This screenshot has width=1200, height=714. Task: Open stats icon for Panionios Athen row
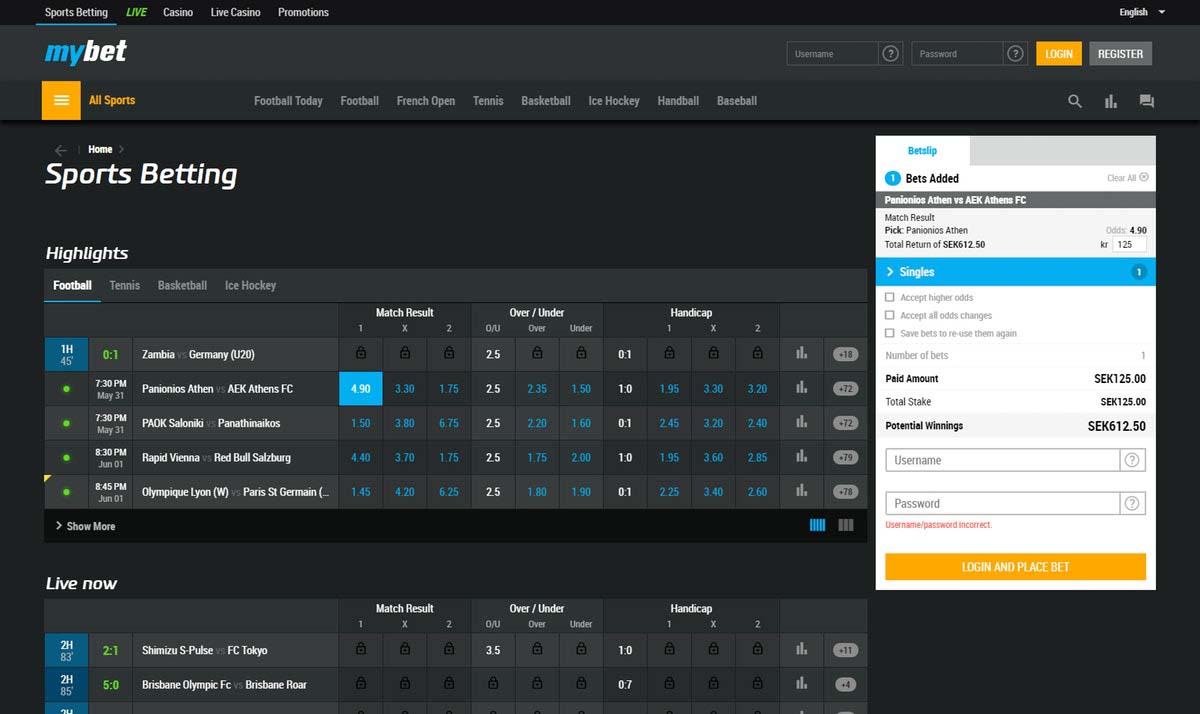coord(801,389)
